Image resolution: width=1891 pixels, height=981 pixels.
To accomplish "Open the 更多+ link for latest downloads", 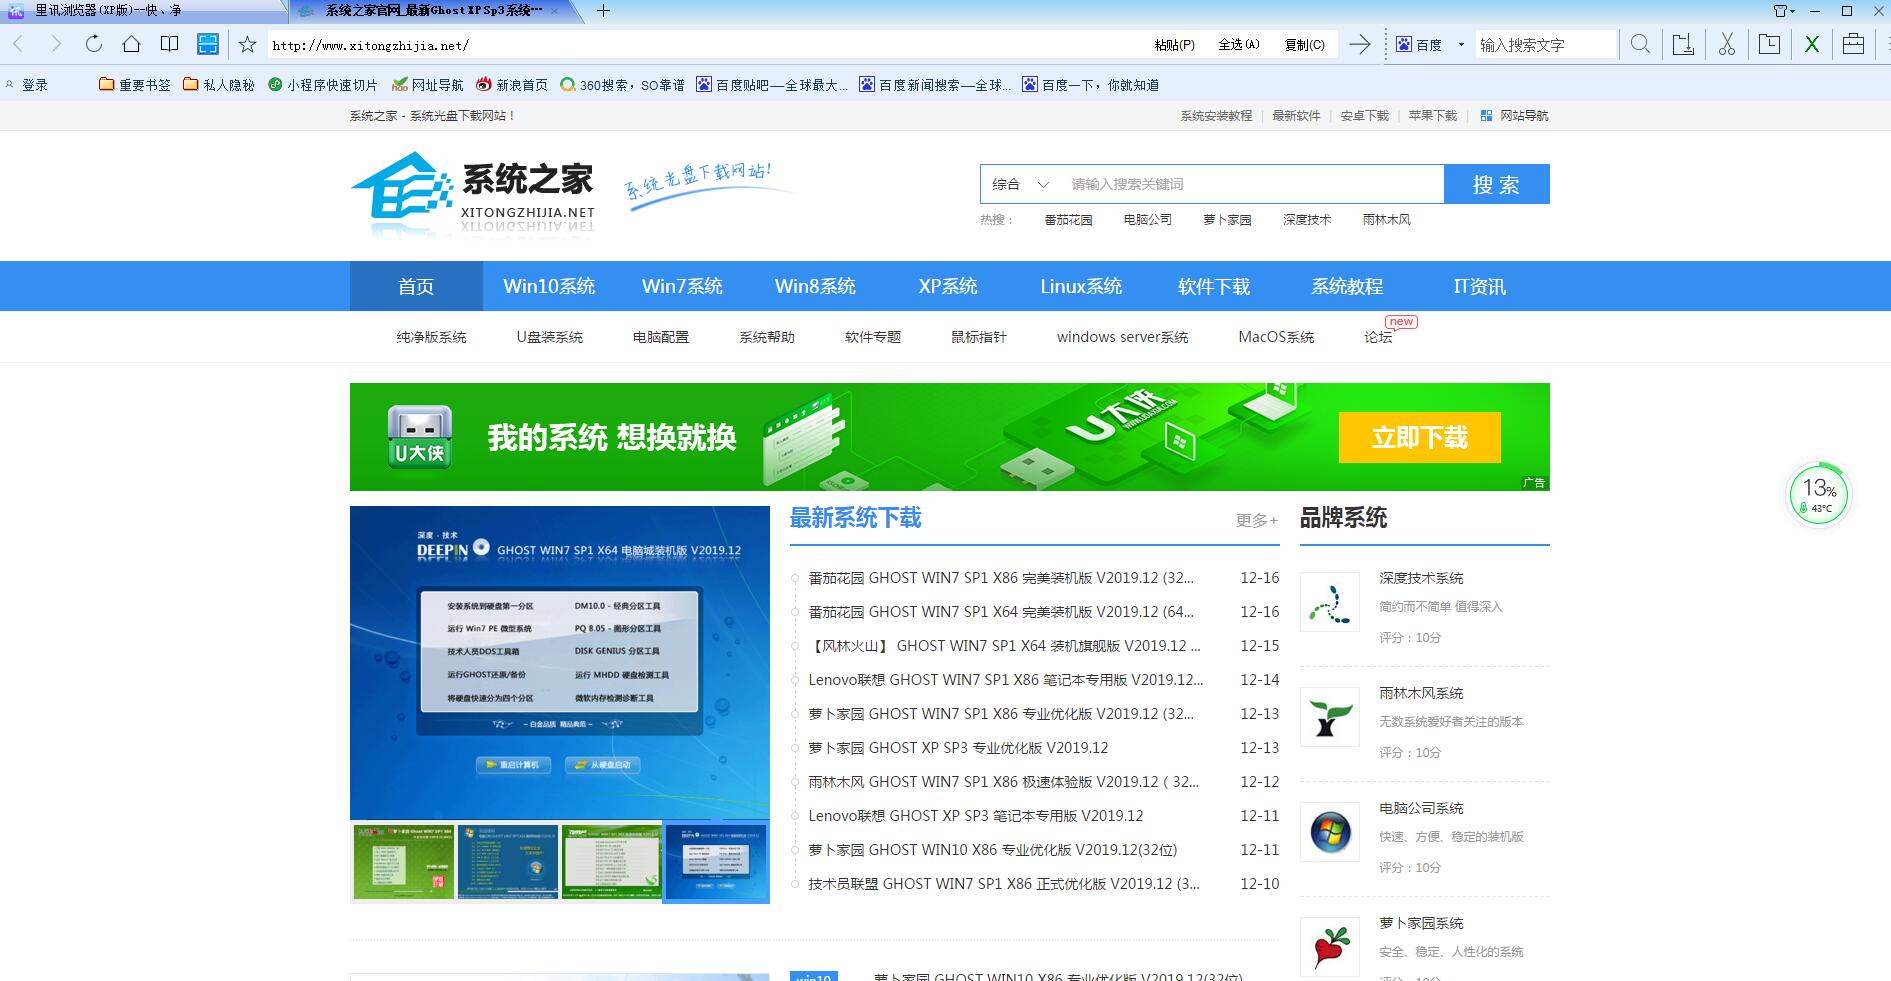I will [x=1257, y=520].
